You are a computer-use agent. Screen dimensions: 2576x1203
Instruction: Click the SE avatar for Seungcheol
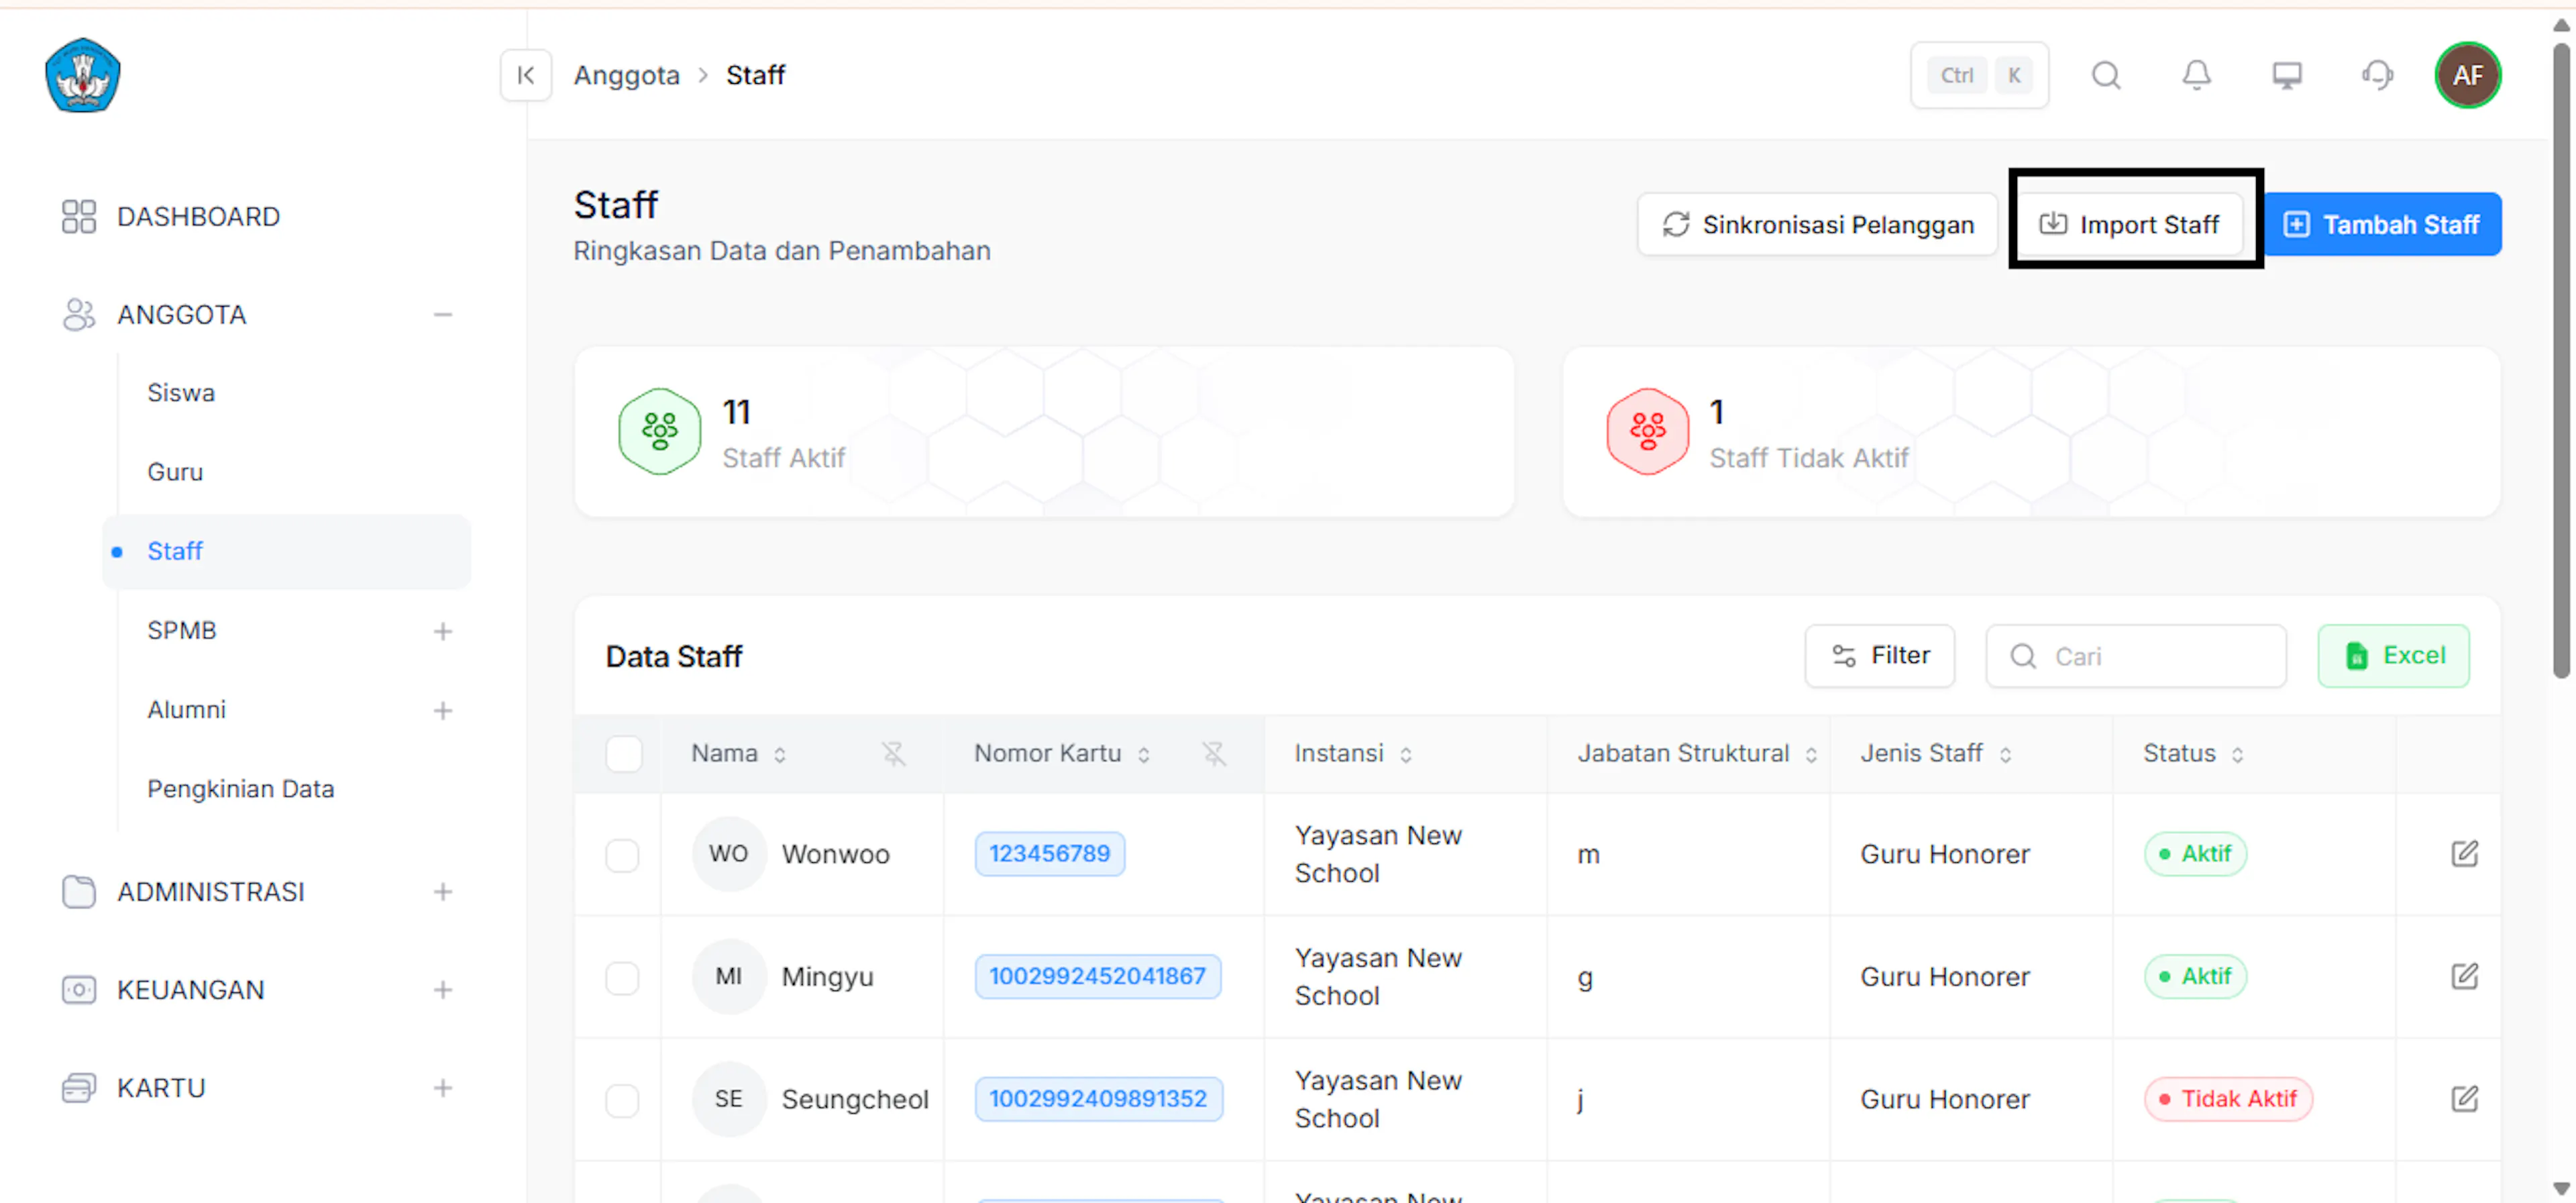pos(729,1100)
